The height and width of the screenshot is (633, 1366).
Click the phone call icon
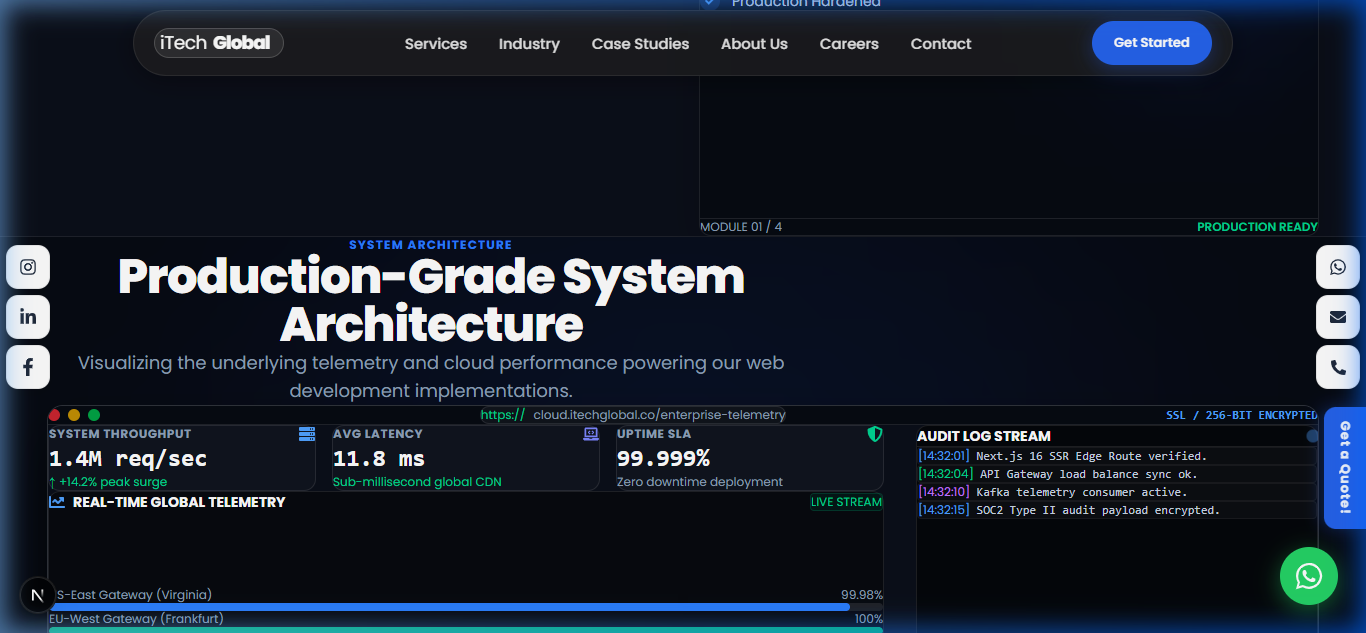point(1338,367)
